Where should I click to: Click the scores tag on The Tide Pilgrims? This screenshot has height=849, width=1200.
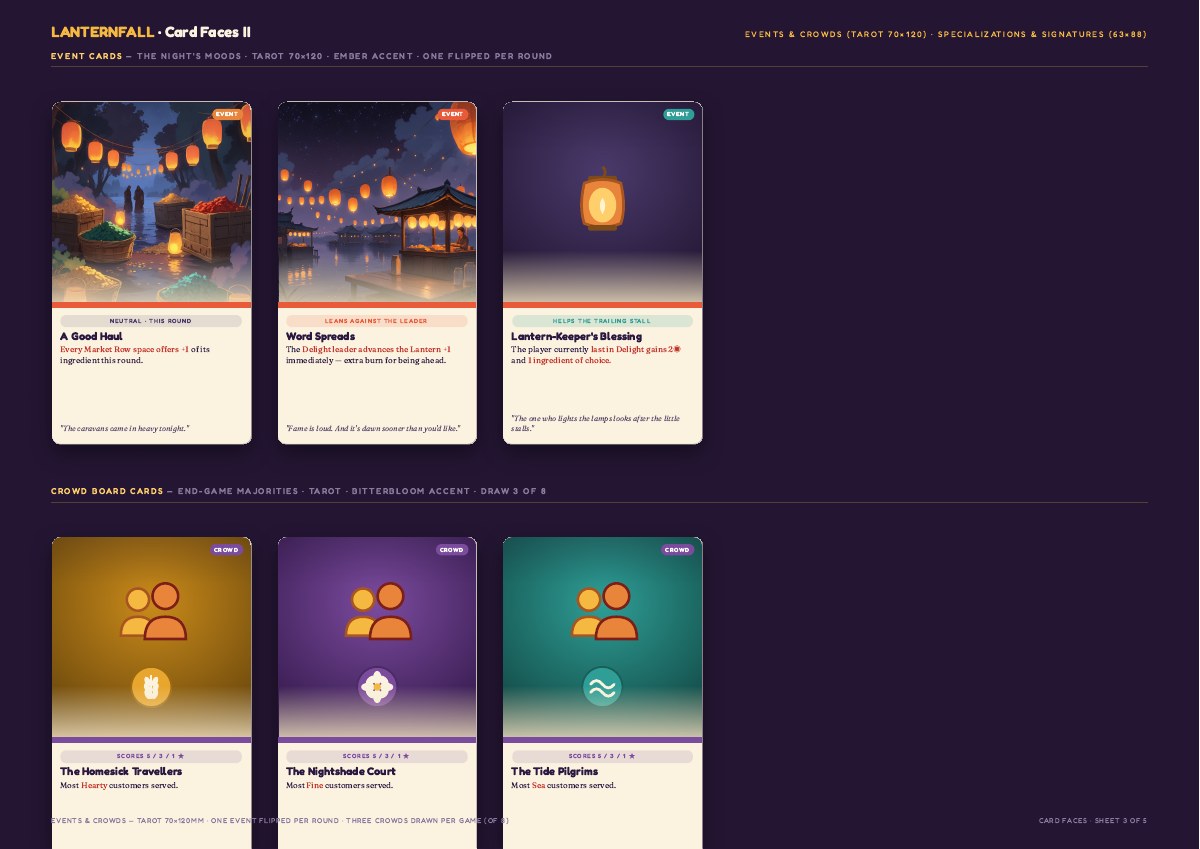point(602,756)
